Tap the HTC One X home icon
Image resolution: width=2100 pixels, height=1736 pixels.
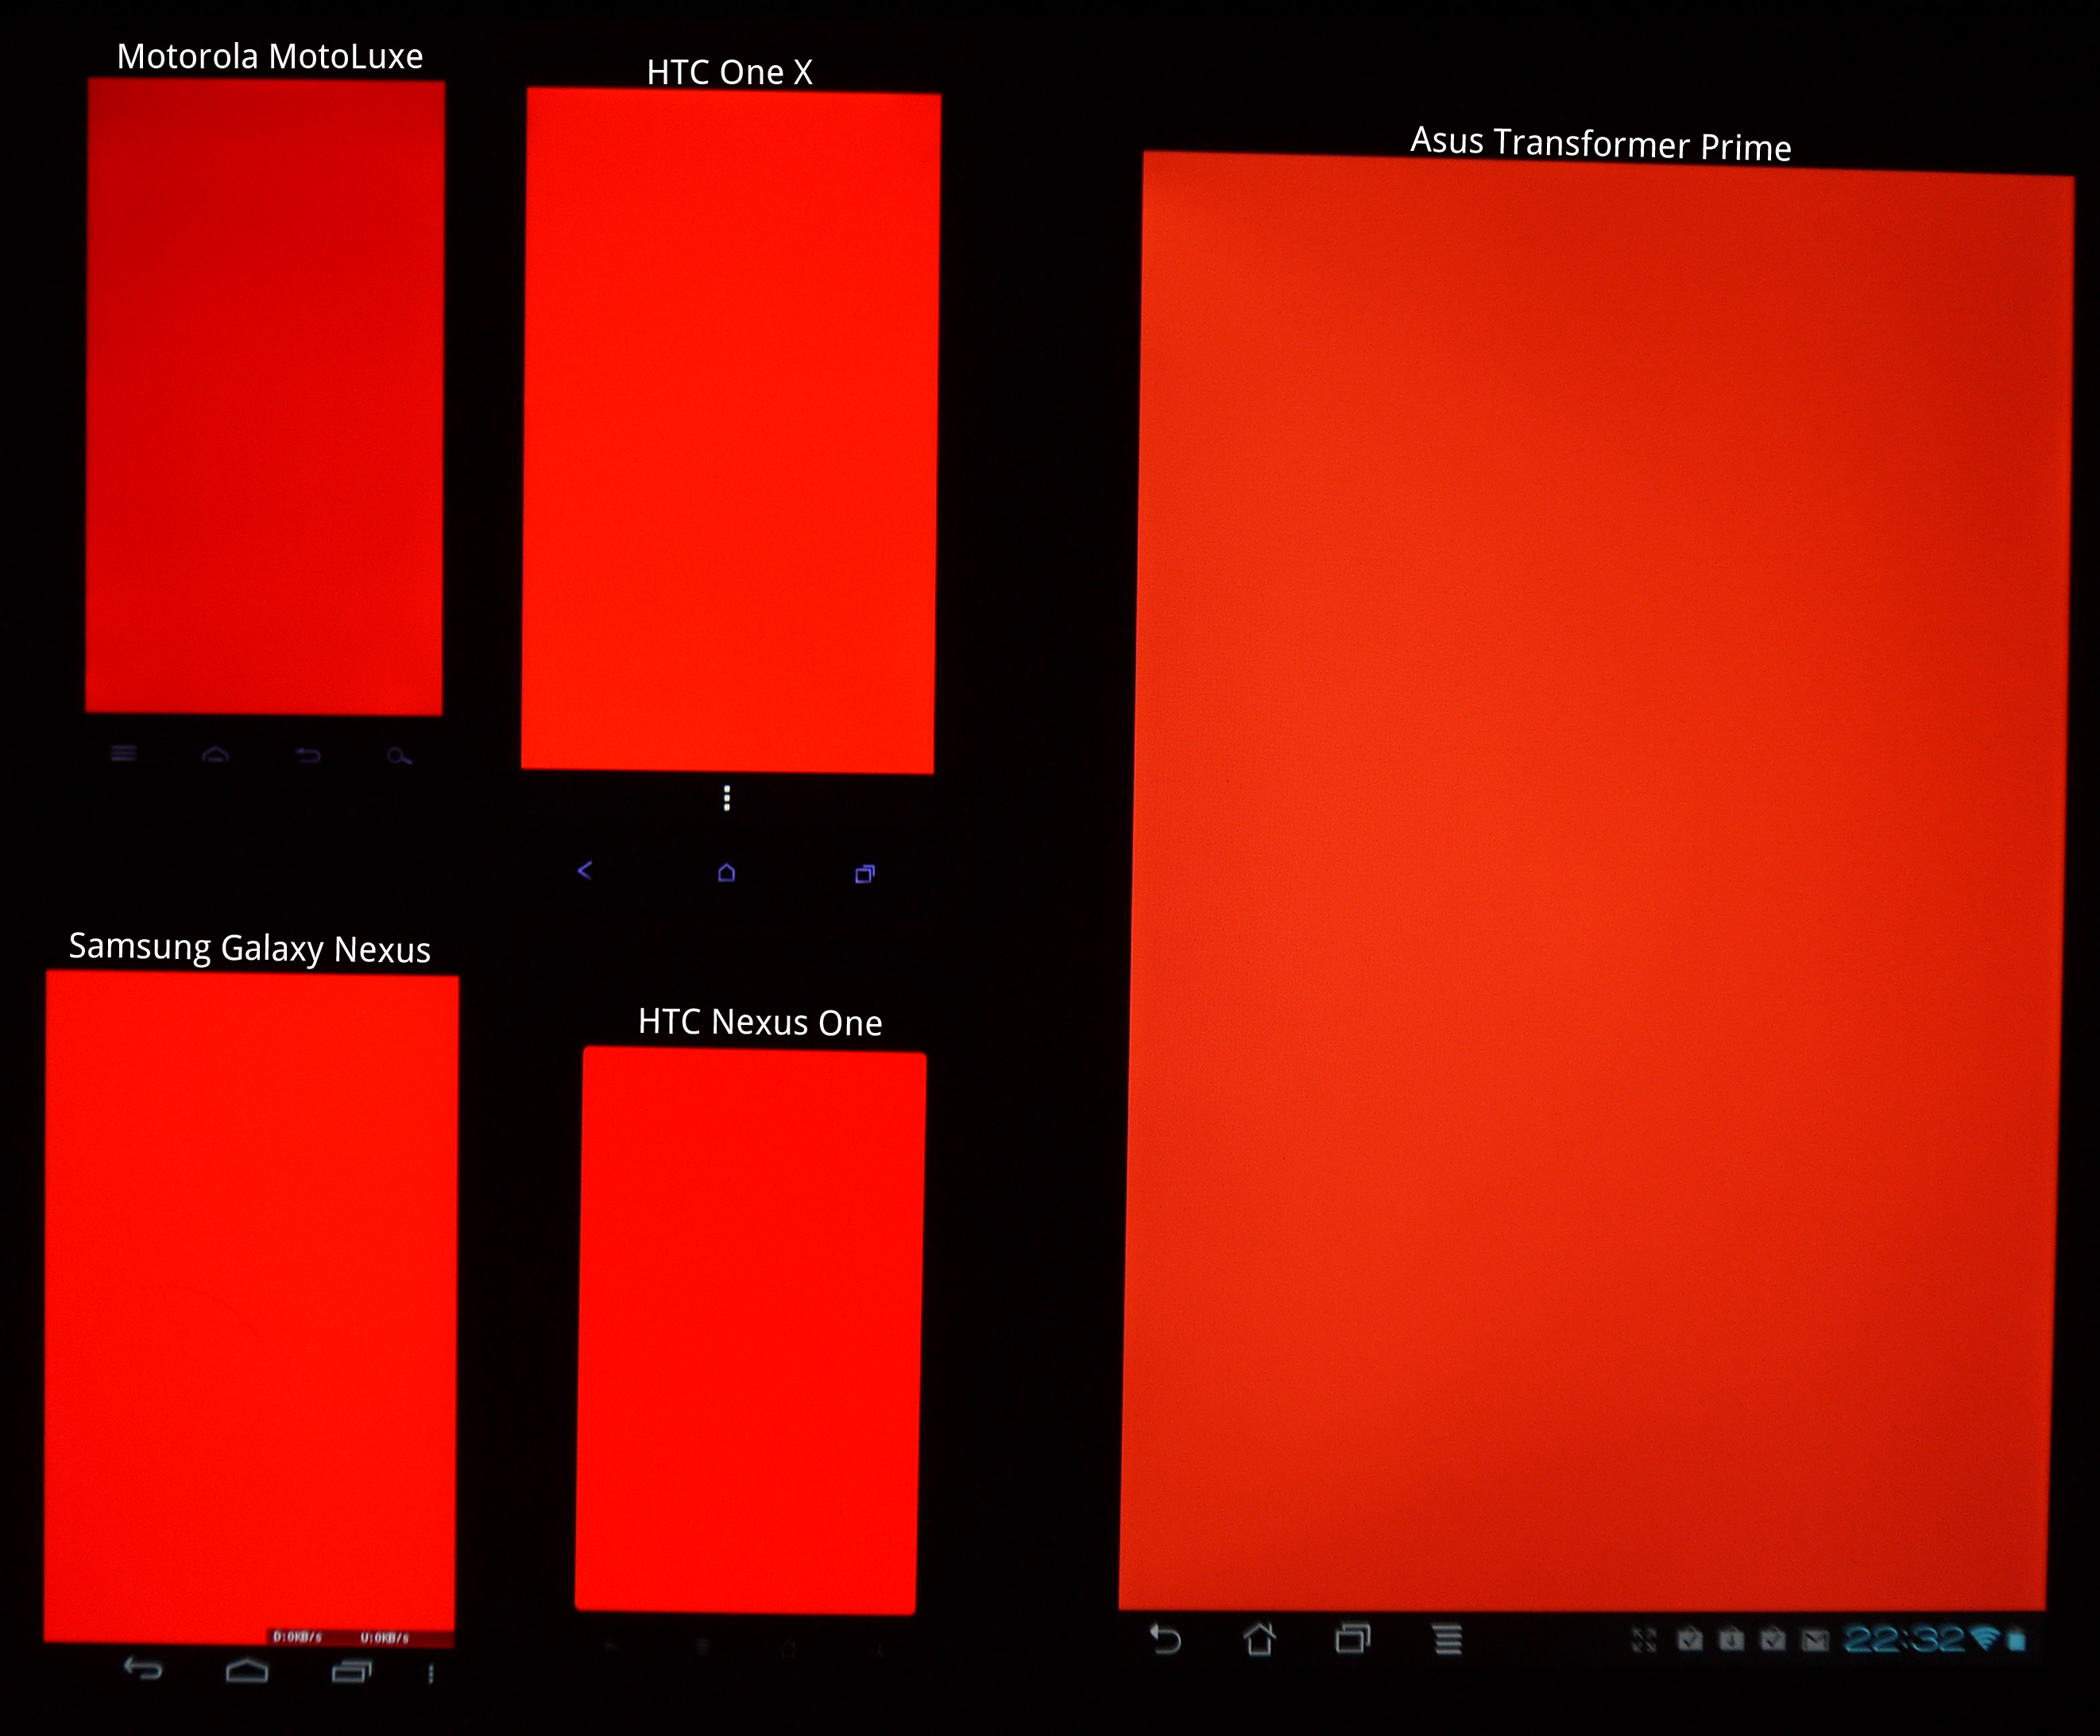(727, 872)
